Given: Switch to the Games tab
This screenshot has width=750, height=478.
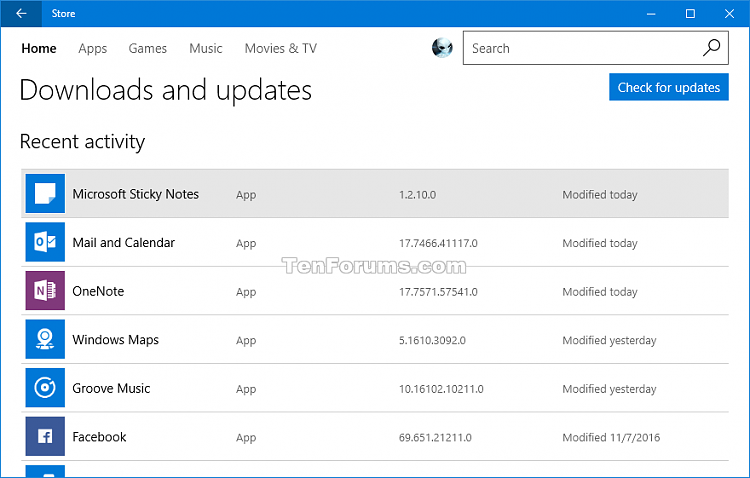Looking at the screenshot, I should pyautogui.click(x=147, y=48).
